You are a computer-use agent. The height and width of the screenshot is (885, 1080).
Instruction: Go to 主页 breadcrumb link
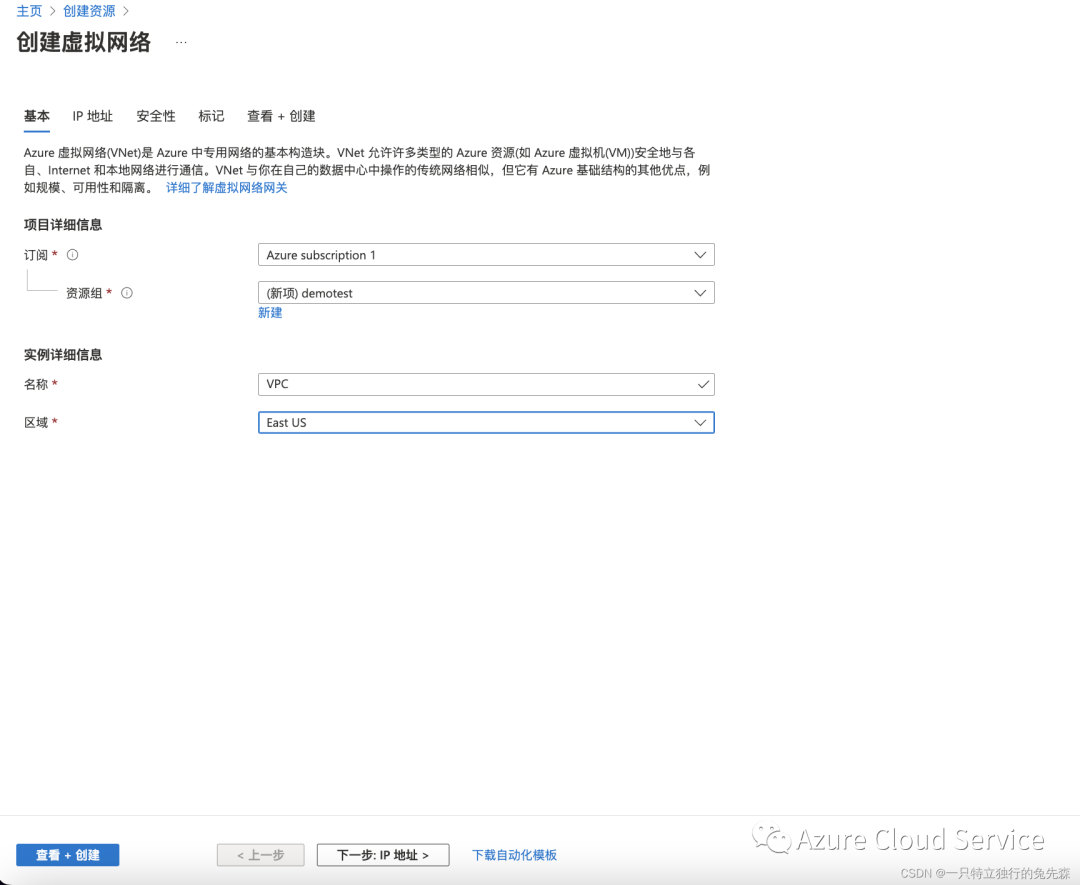click(x=29, y=11)
